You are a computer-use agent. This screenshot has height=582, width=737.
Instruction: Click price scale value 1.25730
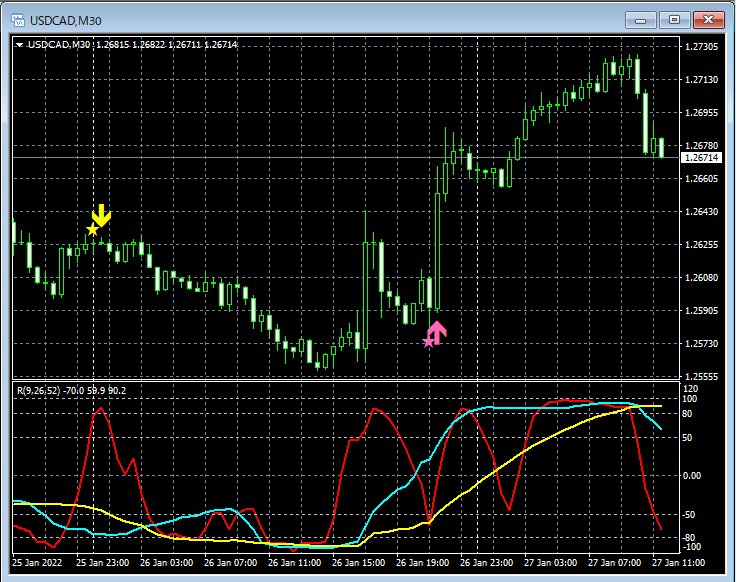pos(702,344)
